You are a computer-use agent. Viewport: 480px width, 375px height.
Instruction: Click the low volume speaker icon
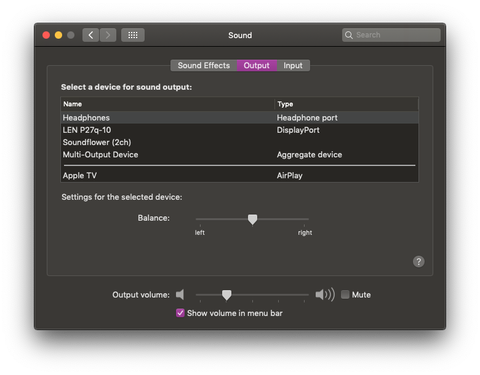(180, 295)
